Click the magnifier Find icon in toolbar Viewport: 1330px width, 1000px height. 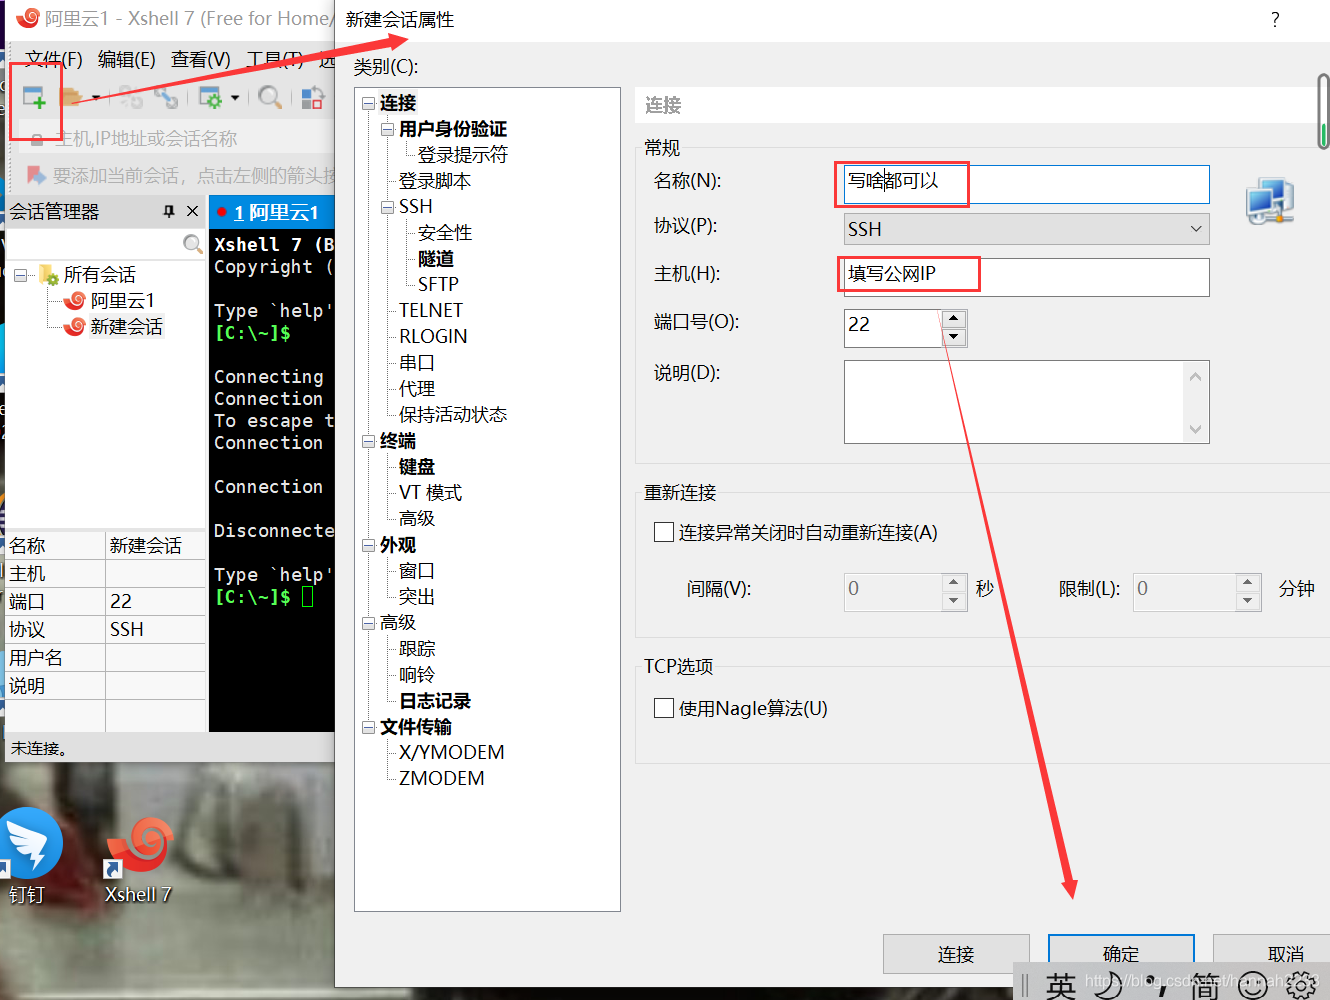(269, 97)
